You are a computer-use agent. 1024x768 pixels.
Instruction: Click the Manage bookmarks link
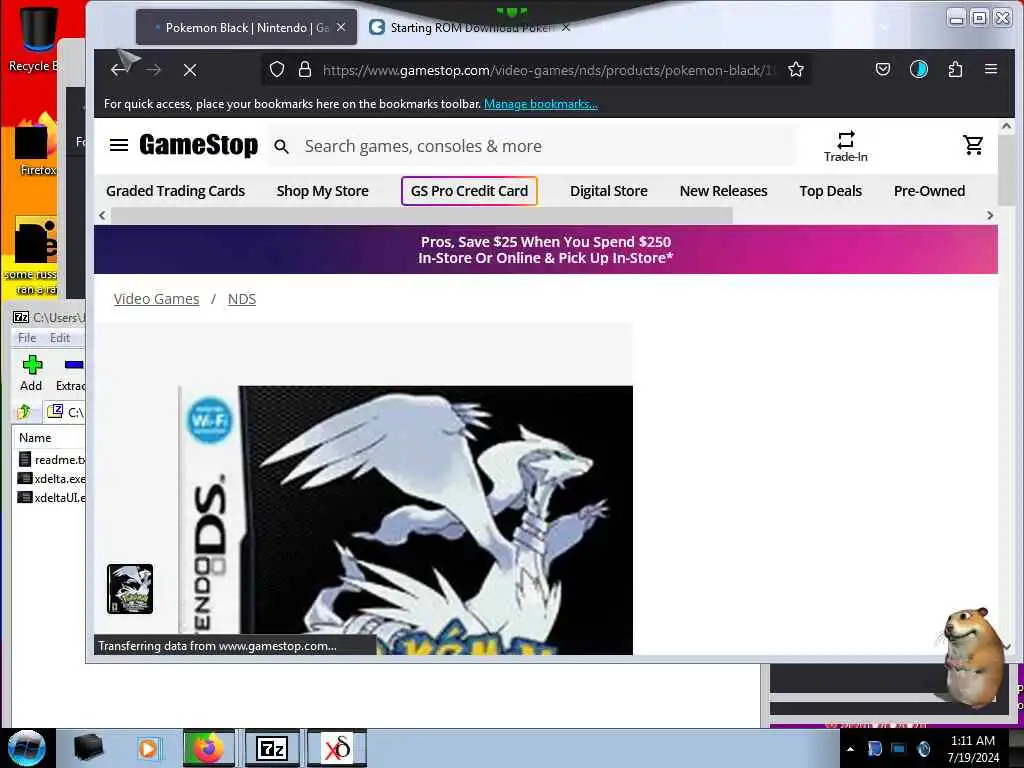click(541, 104)
